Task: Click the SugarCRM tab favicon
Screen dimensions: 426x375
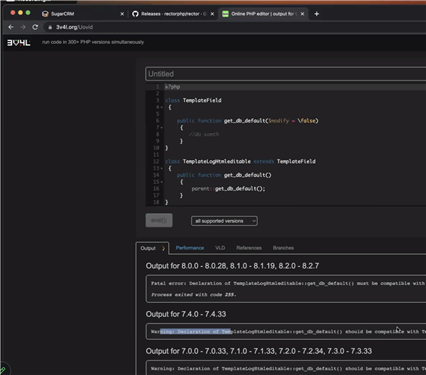Action: click(45, 14)
